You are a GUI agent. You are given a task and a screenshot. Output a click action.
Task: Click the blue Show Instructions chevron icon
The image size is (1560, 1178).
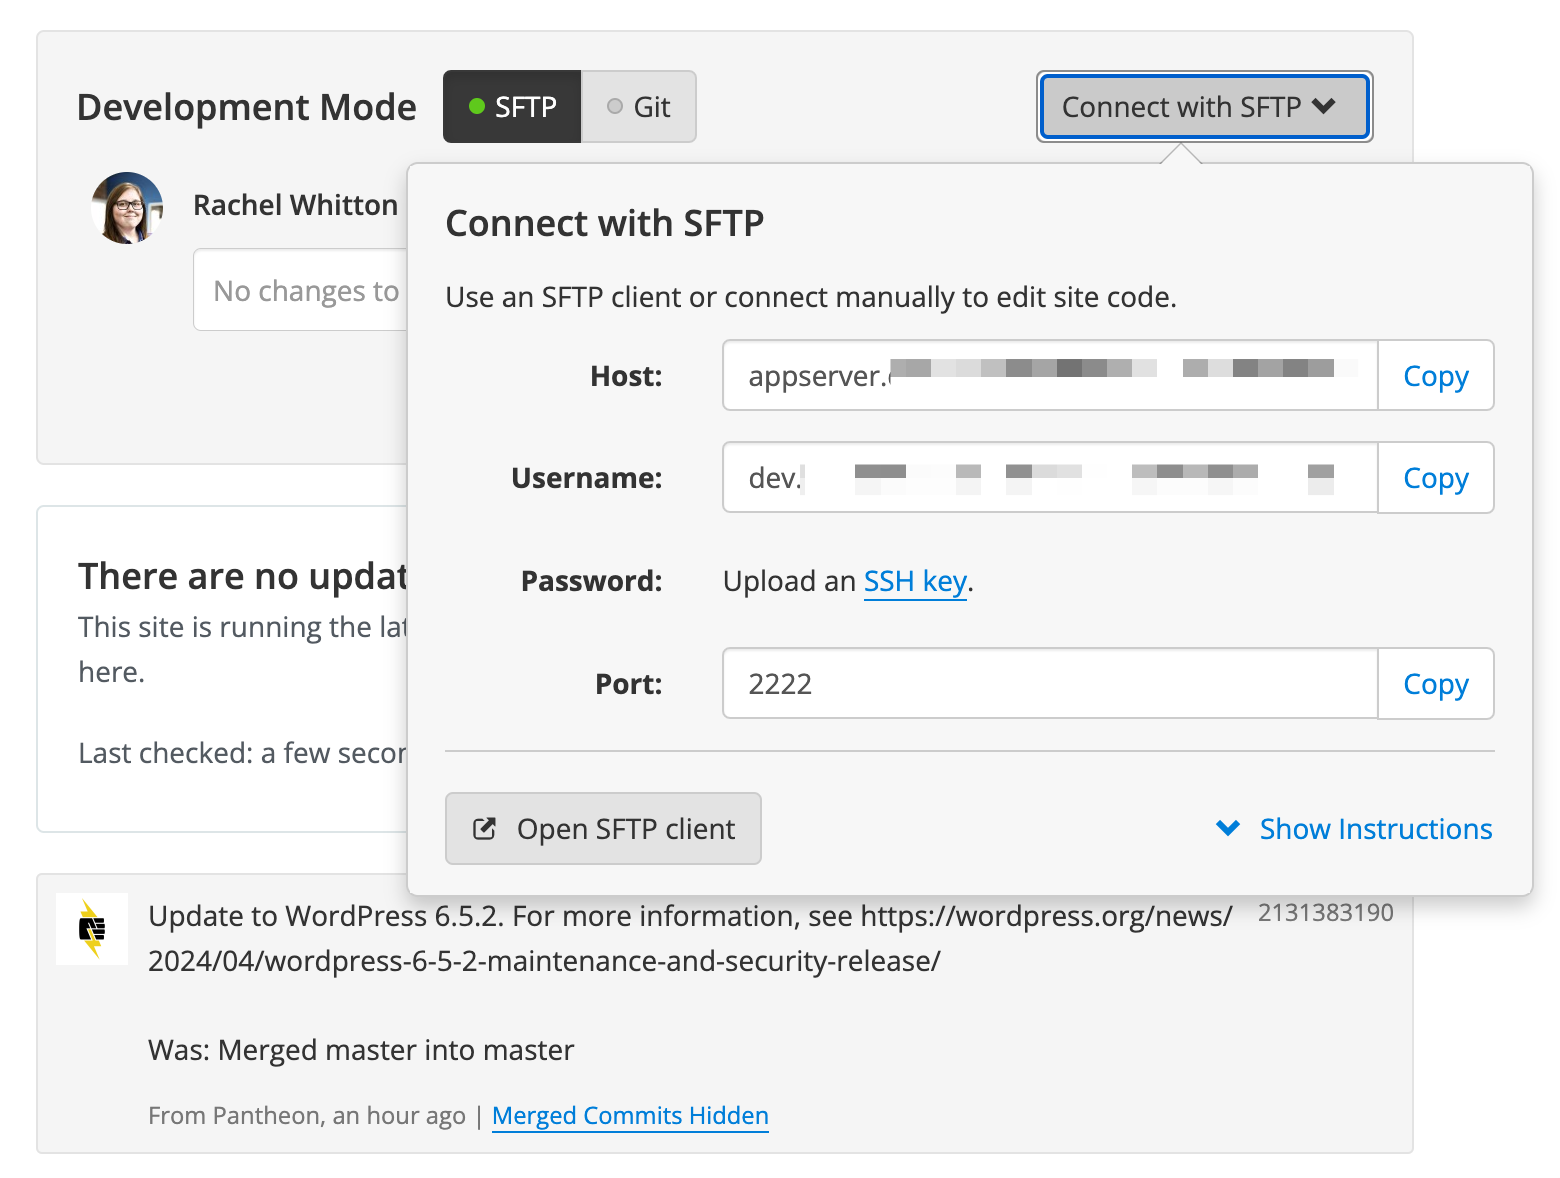pyautogui.click(x=1227, y=828)
